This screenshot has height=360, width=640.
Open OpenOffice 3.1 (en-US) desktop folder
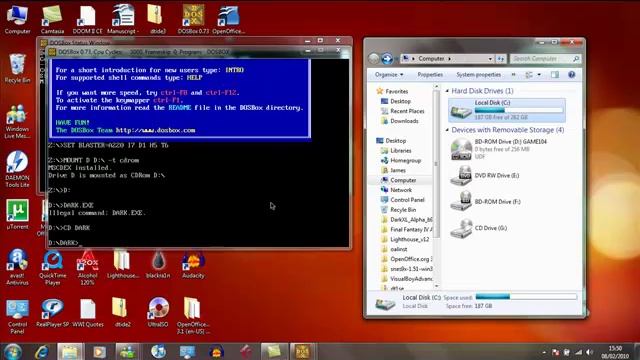tap(193, 316)
